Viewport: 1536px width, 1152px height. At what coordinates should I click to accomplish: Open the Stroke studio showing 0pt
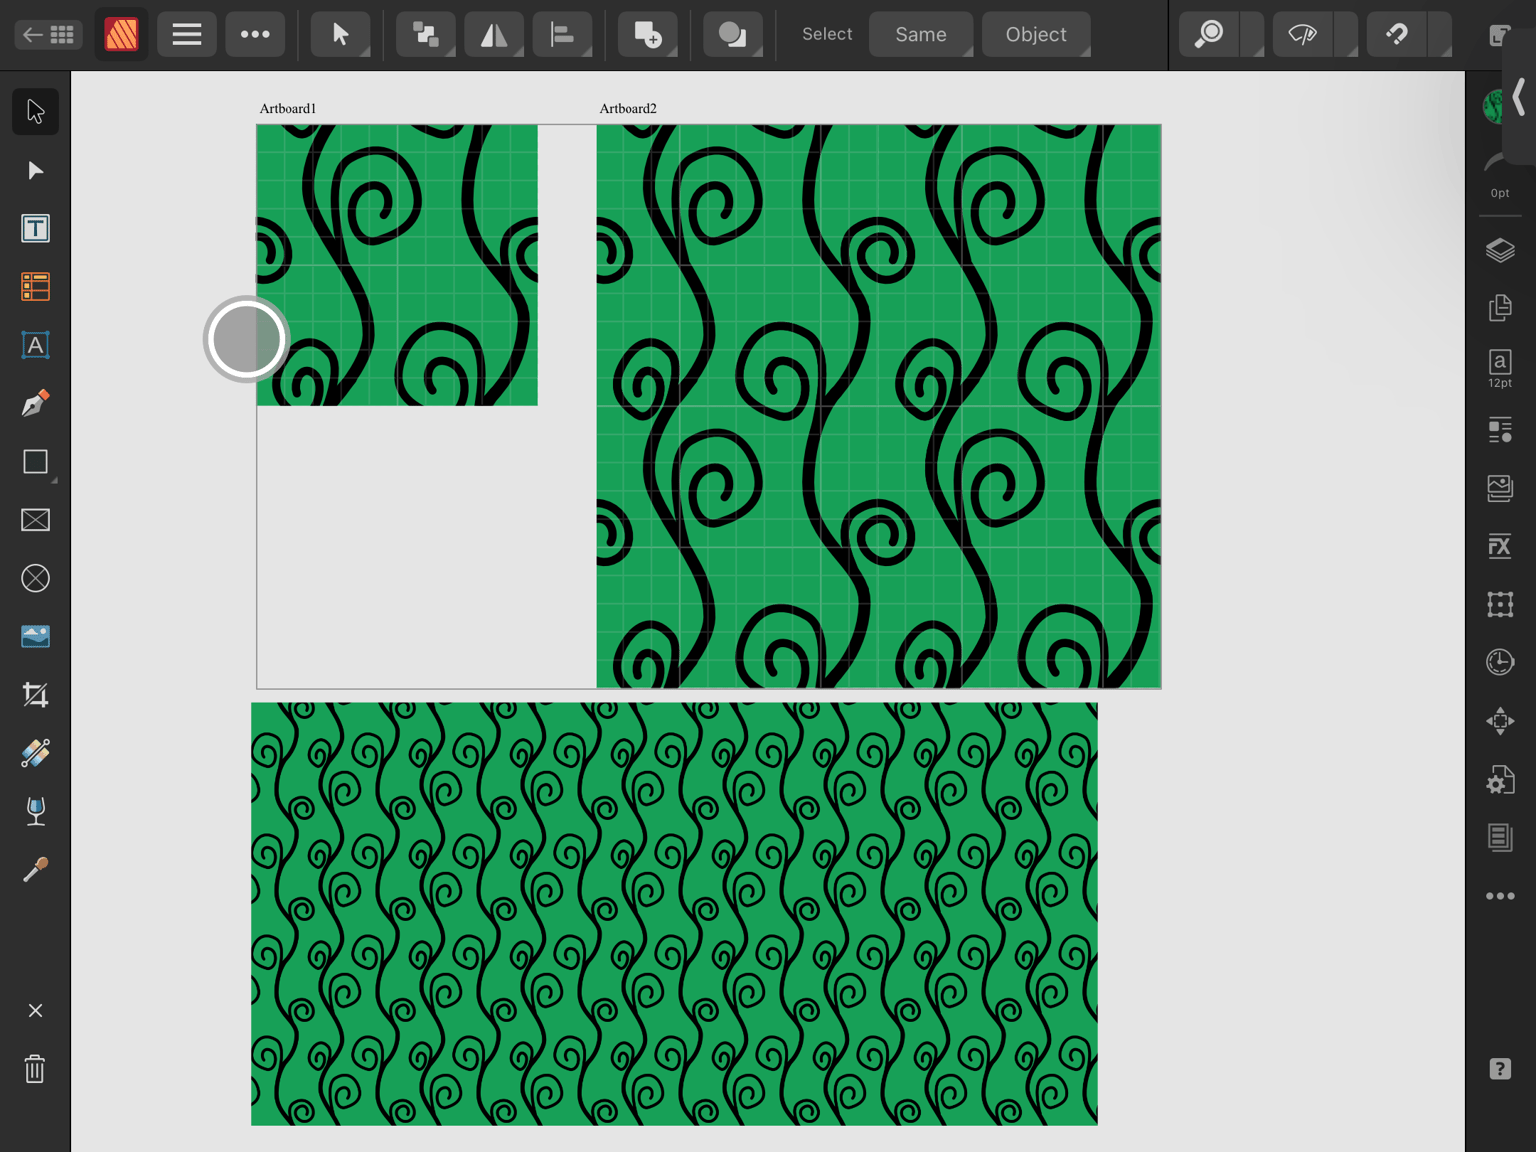tap(1499, 176)
